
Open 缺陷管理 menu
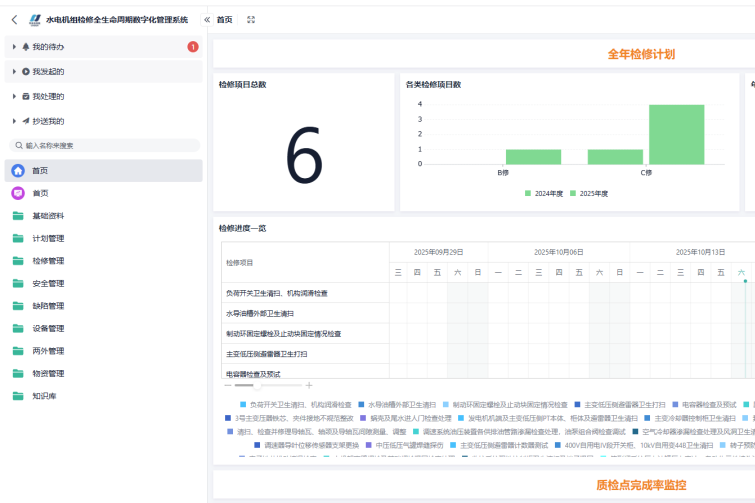tap(104, 306)
